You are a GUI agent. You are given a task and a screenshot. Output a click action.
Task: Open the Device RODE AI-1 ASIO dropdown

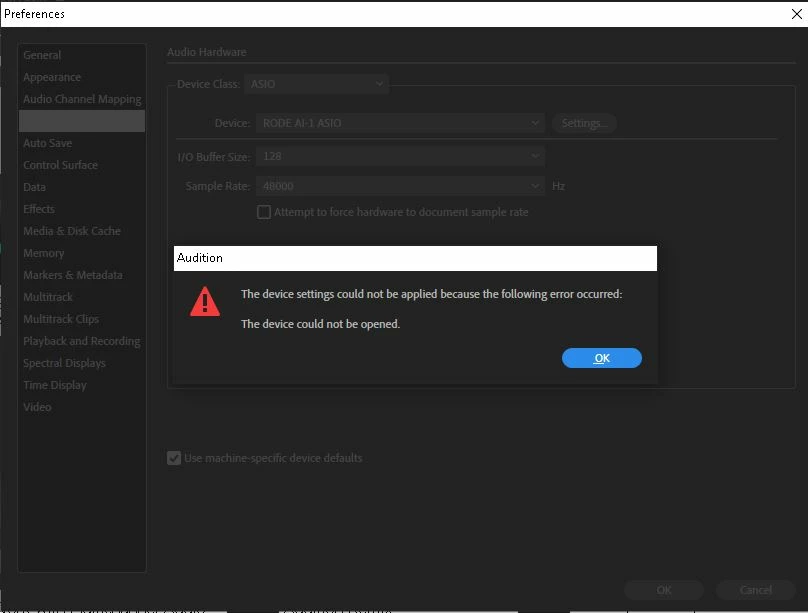(400, 123)
